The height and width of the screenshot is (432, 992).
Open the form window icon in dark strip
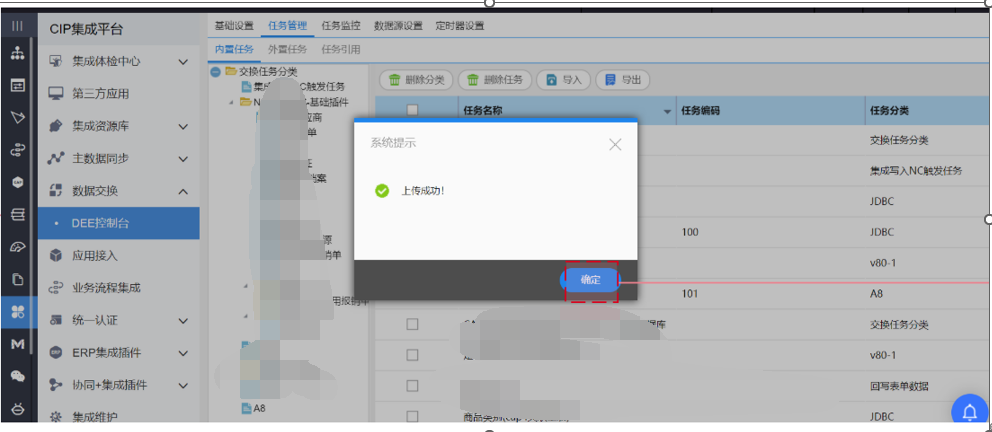coord(18,85)
